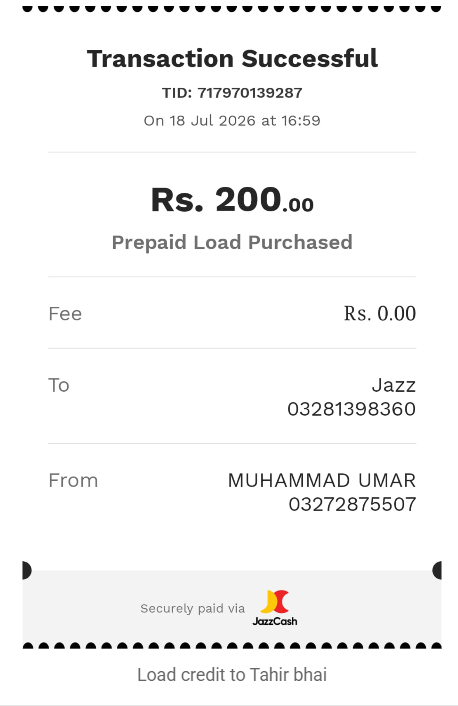
Task: Click the To label
Action: point(59,385)
